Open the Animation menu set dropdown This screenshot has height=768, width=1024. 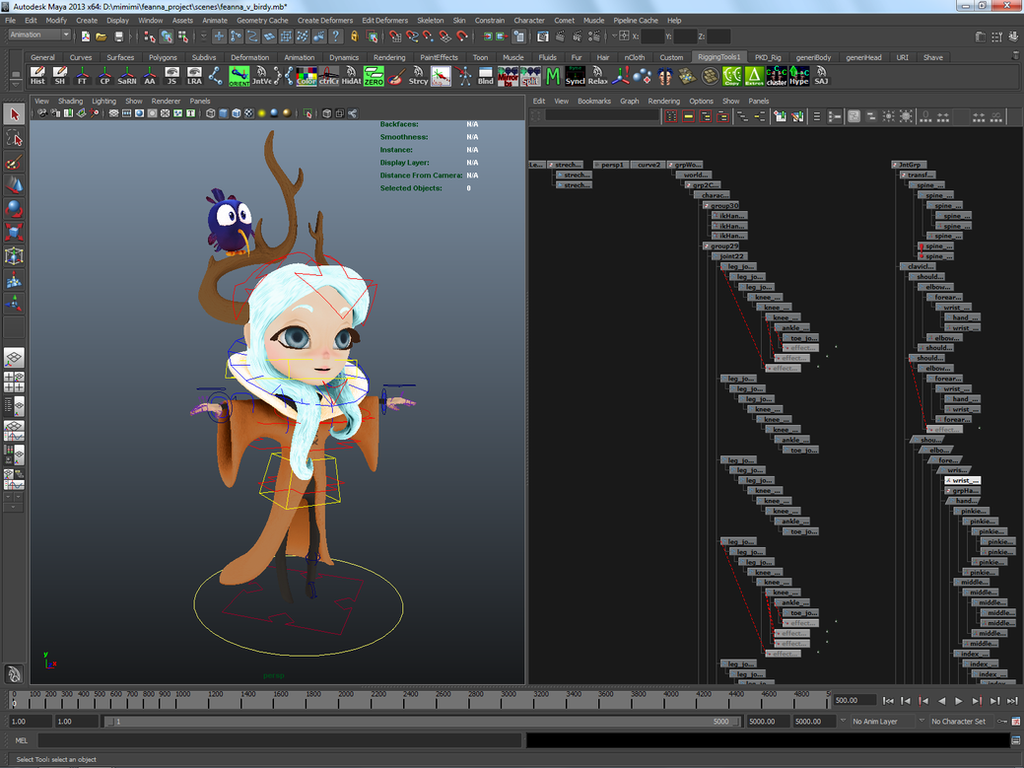[x=39, y=35]
